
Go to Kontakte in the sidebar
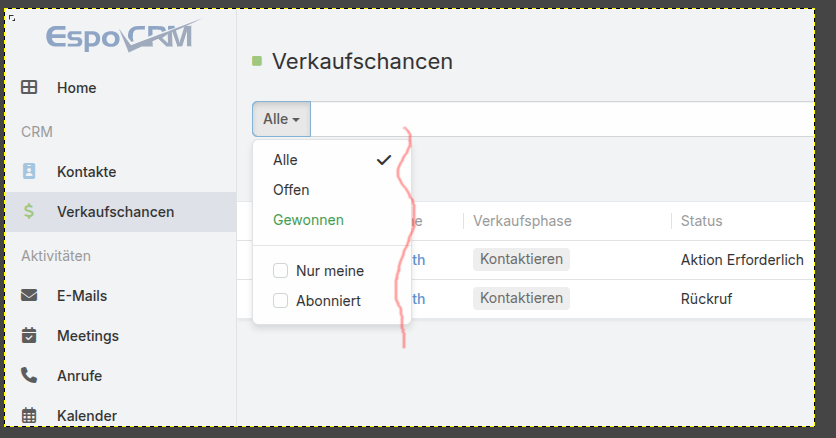(x=86, y=172)
